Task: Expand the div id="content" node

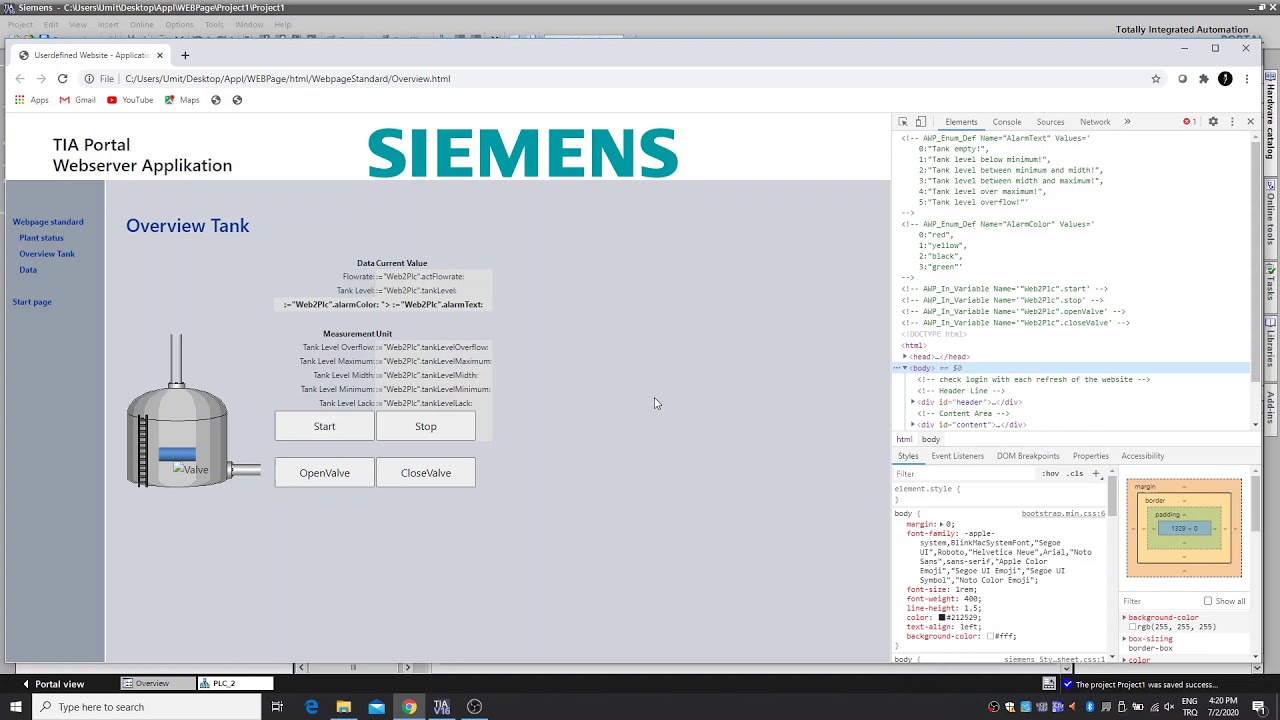Action: [x=913, y=425]
